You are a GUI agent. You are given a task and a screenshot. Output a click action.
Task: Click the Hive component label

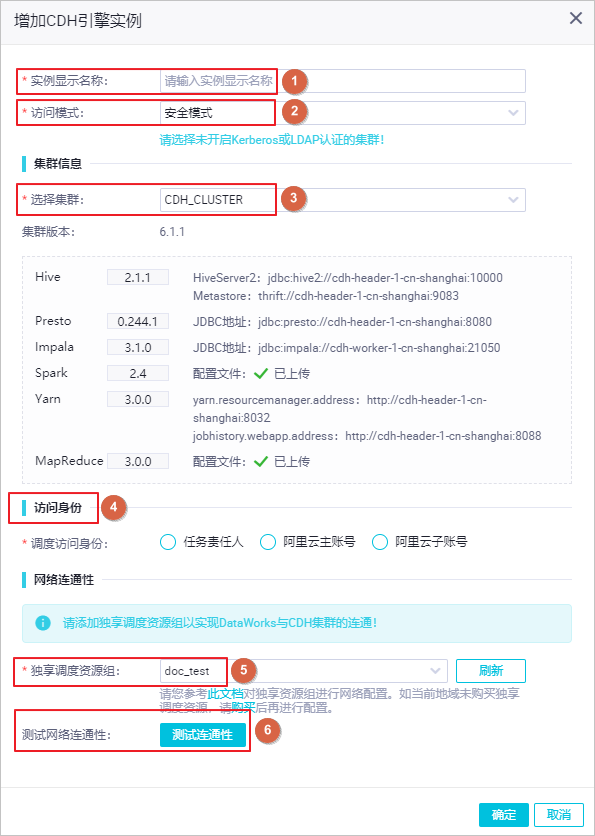pyautogui.click(x=48, y=277)
